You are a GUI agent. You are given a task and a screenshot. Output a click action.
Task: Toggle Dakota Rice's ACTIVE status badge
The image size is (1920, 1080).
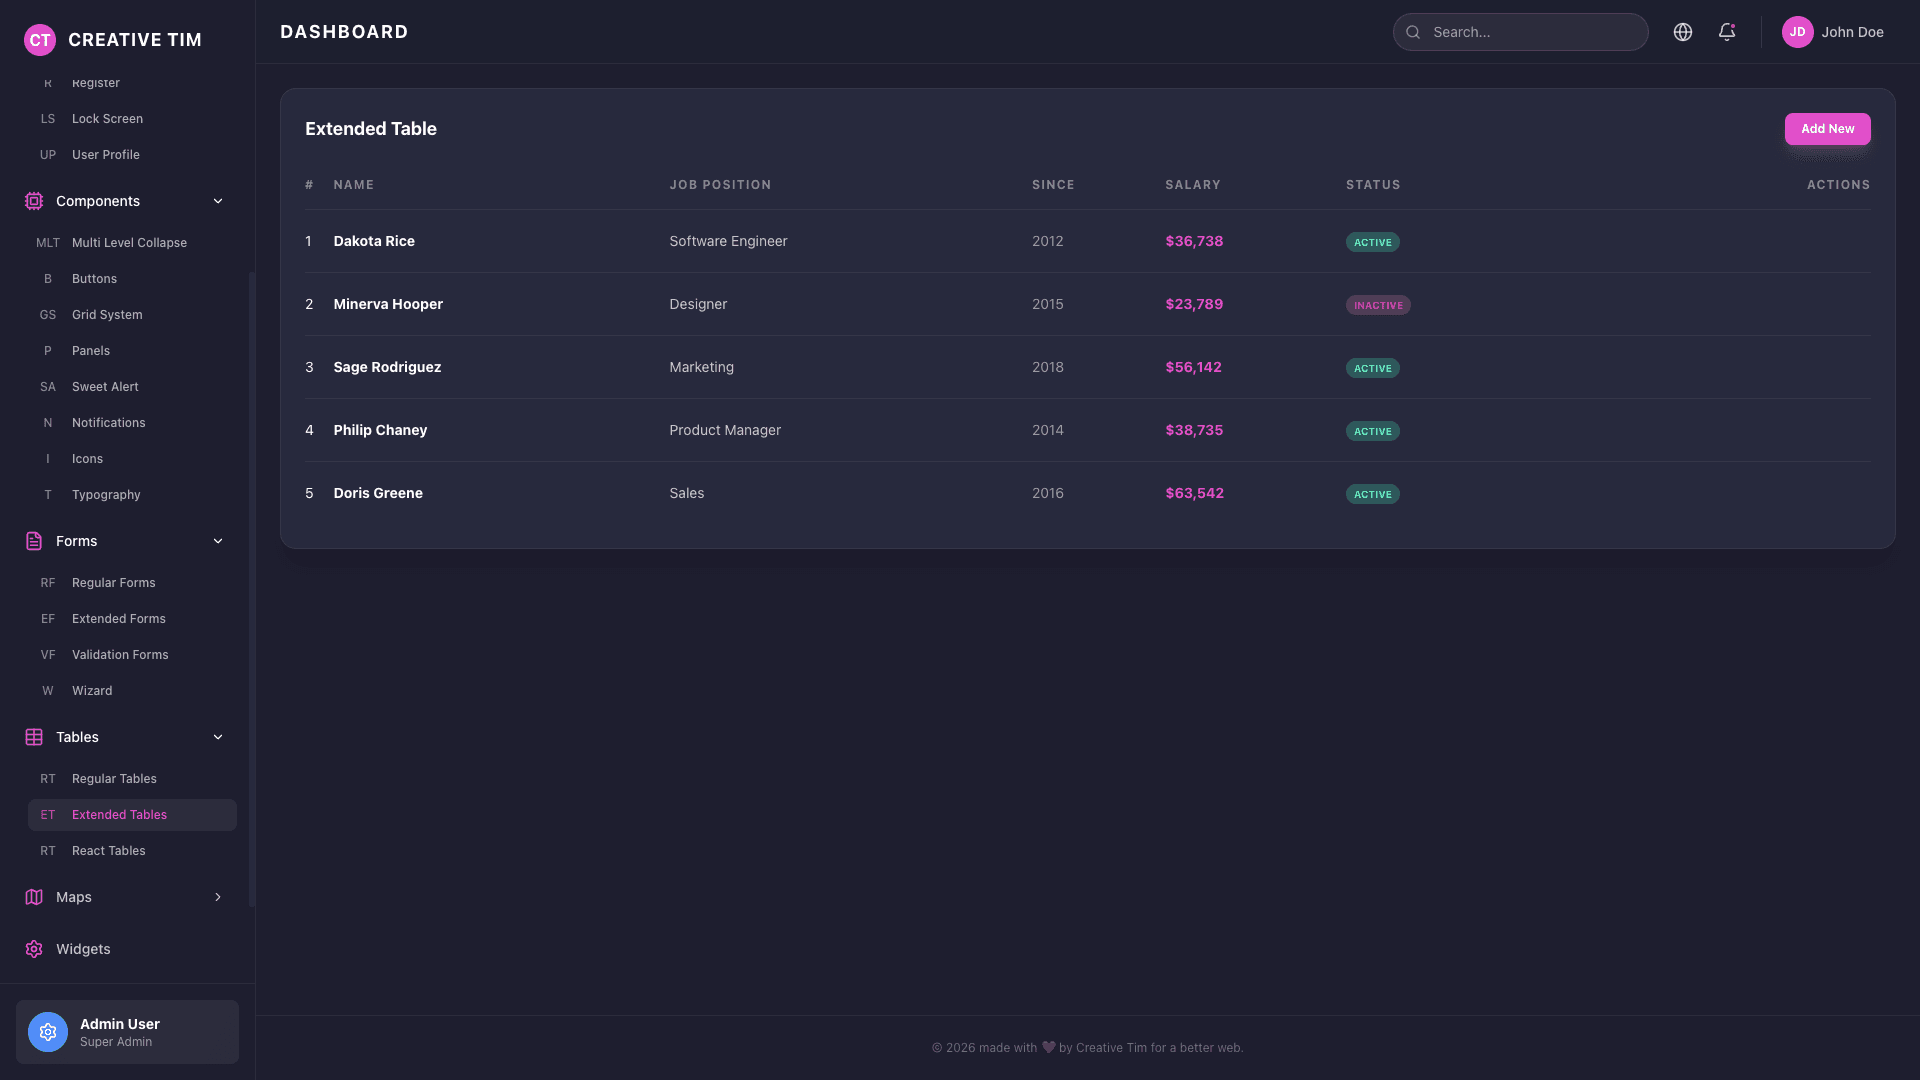(x=1372, y=241)
